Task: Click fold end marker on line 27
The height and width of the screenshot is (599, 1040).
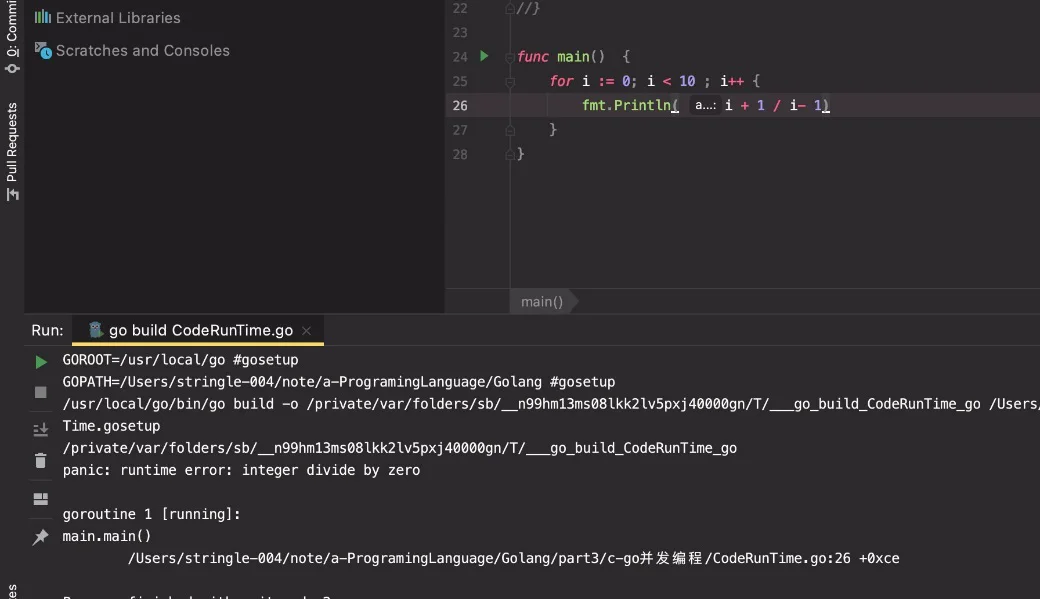Action: [510, 131]
